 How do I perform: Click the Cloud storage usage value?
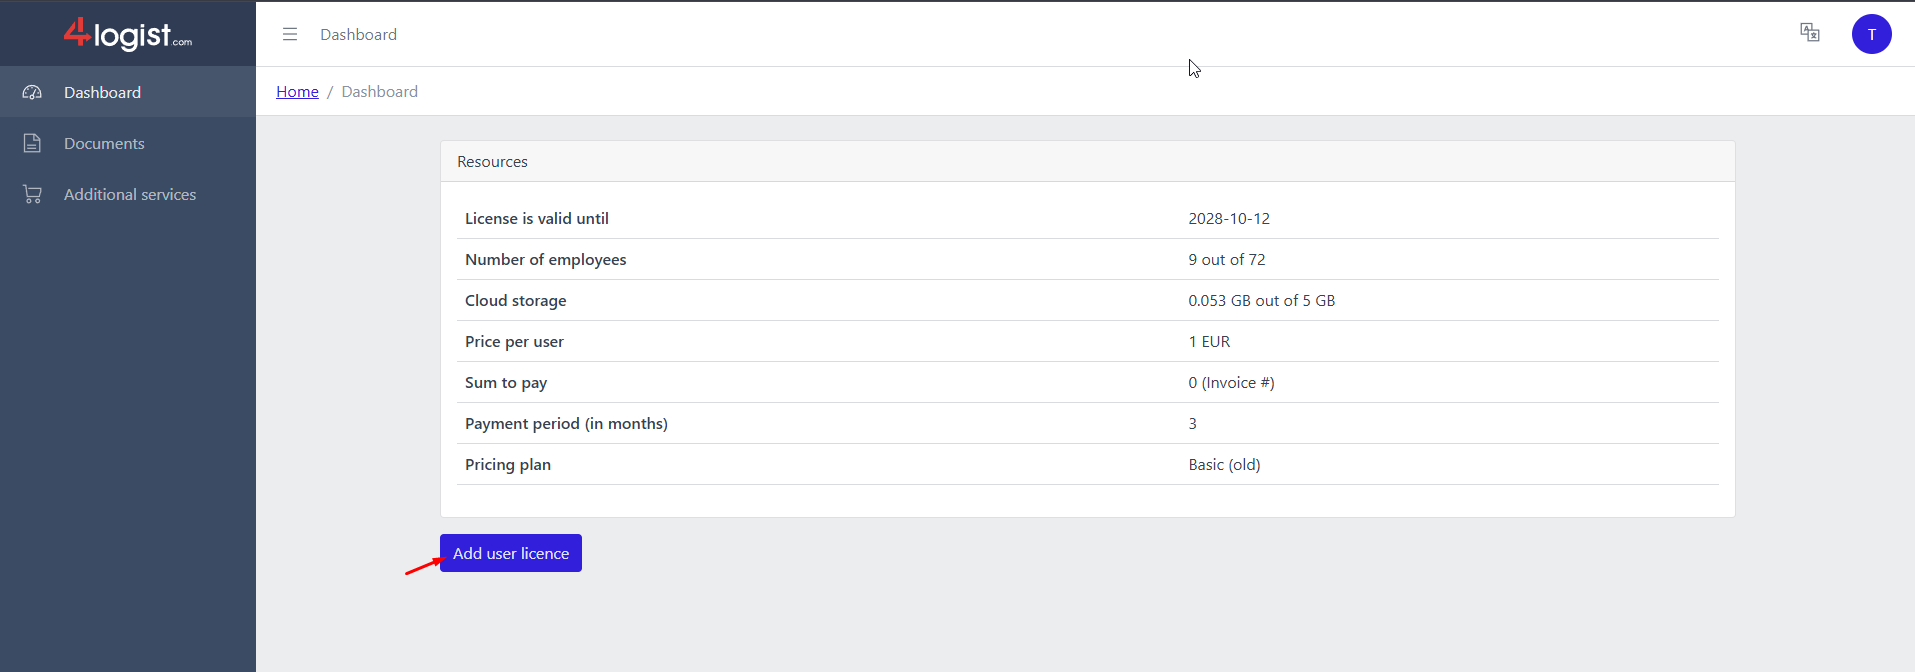tap(1261, 300)
